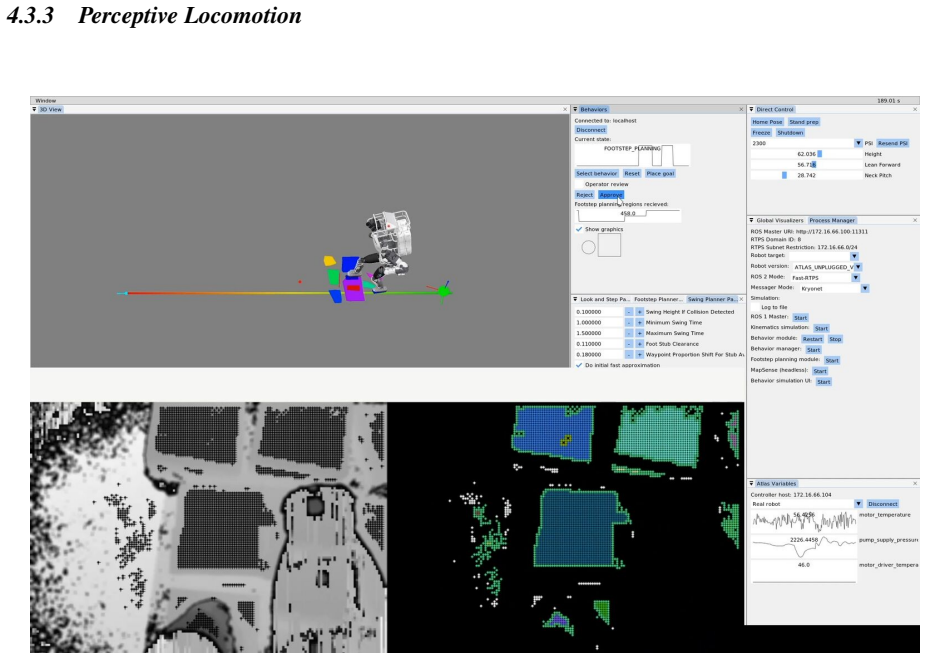Open the Behaviors panel triangle menu icon
926x659 pixels.
(x=575, y=109)
